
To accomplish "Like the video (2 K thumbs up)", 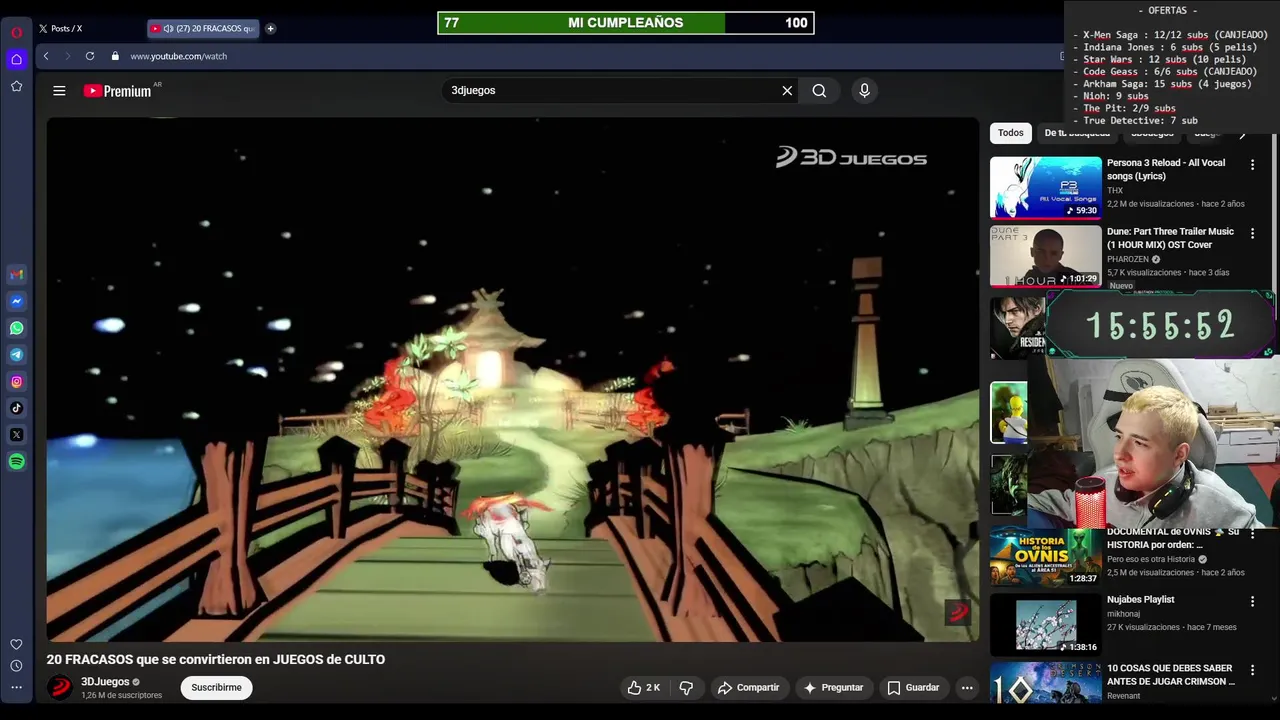I will coord(643,687).
